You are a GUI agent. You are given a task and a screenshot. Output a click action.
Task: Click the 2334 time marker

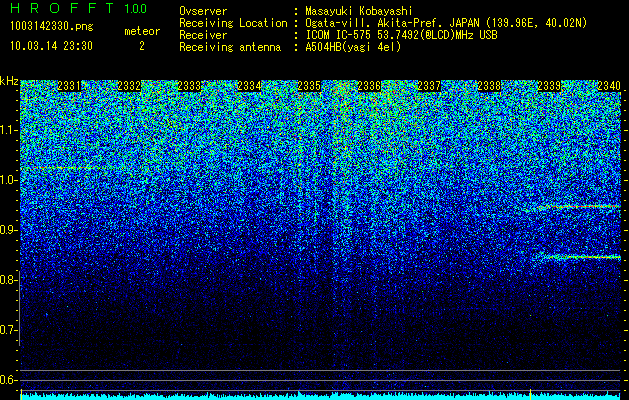tap(249, 86)
